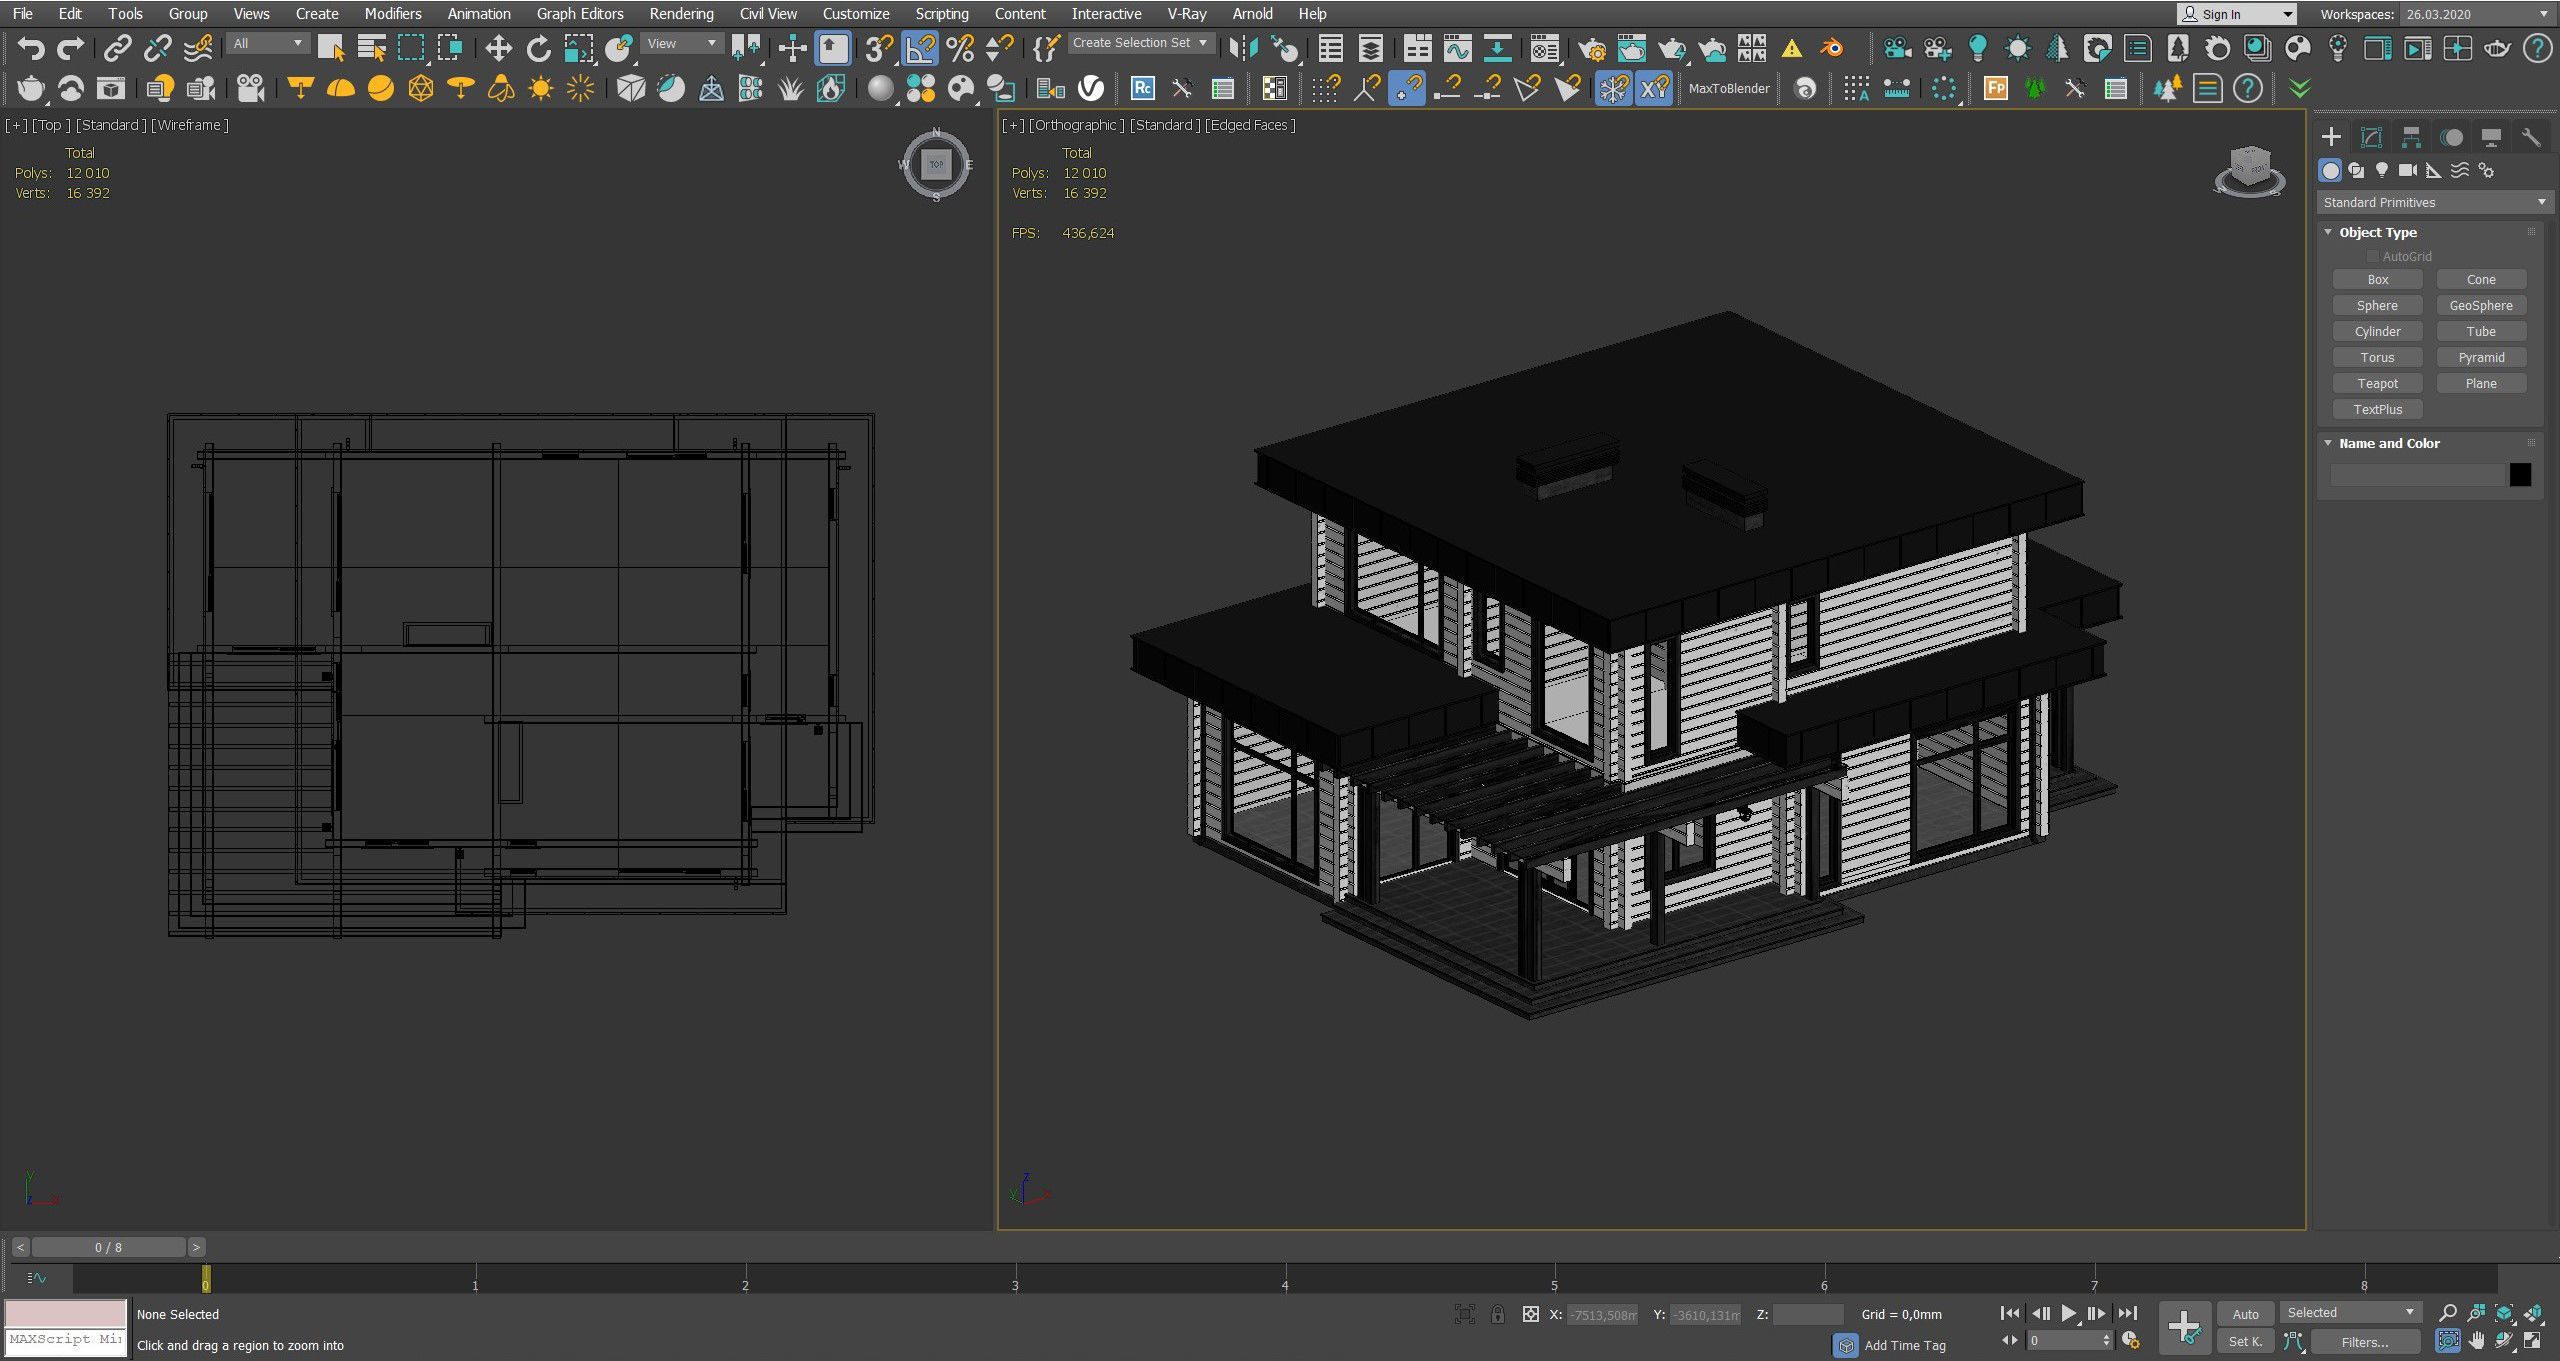This screenshot has height=1361, width=2560.
Task: Switch to the Modify panel tab
Action: point(2371,138)
